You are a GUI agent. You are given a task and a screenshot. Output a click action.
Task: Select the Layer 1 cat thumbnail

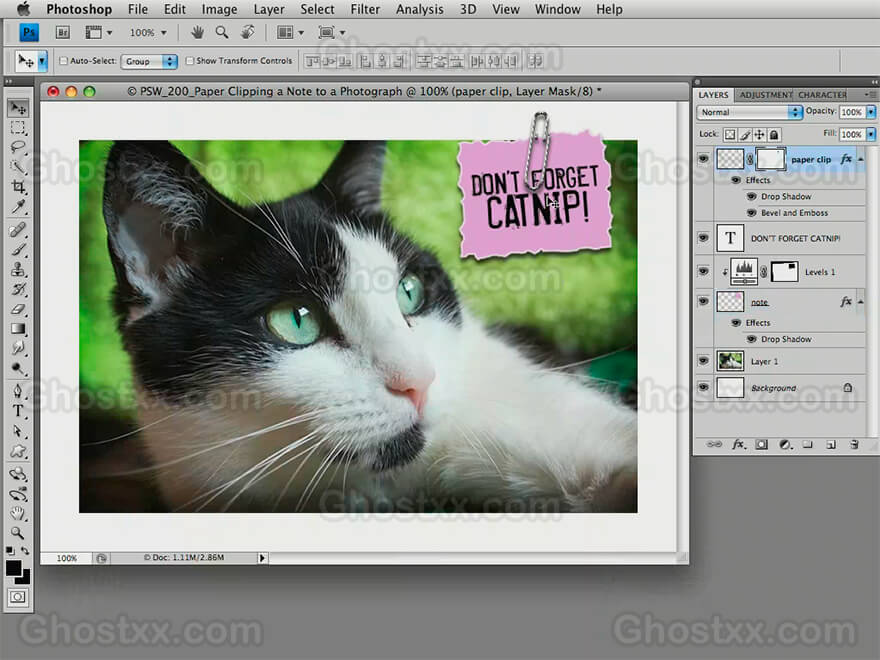[730, 361]
